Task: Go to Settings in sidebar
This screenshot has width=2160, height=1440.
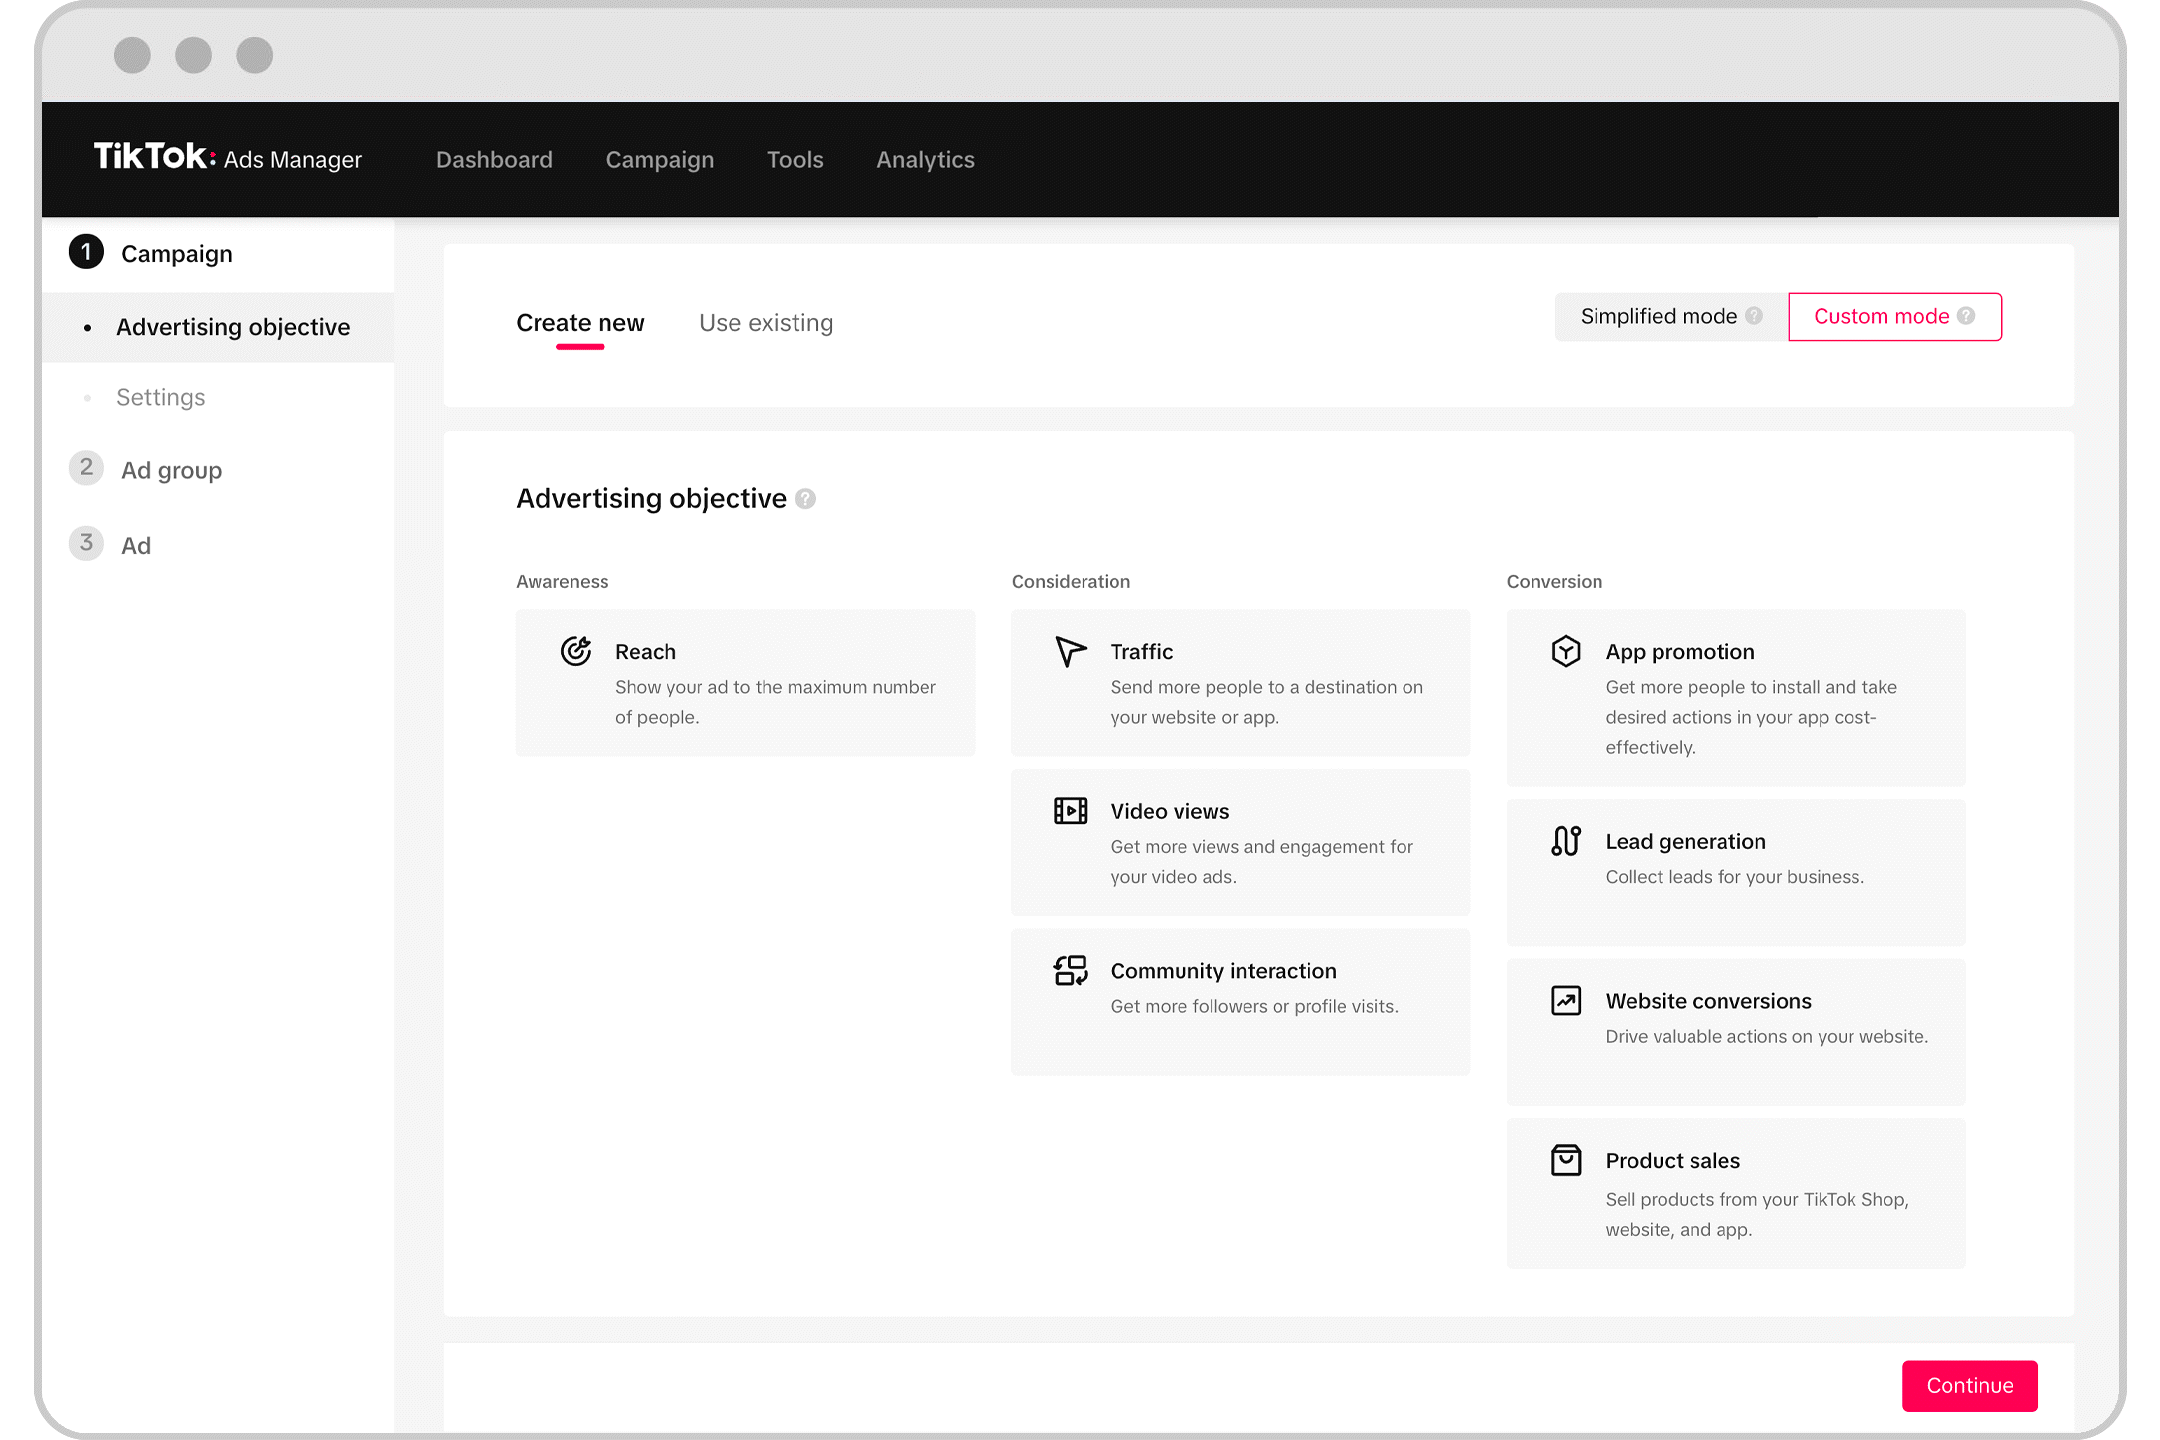Action: 160,397
